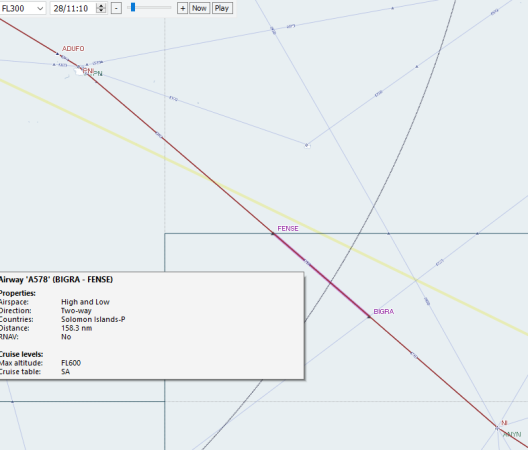Viewport: 528px width, 450px height.
Task: Click the ANYN airport label
Action: click(512, 435)
